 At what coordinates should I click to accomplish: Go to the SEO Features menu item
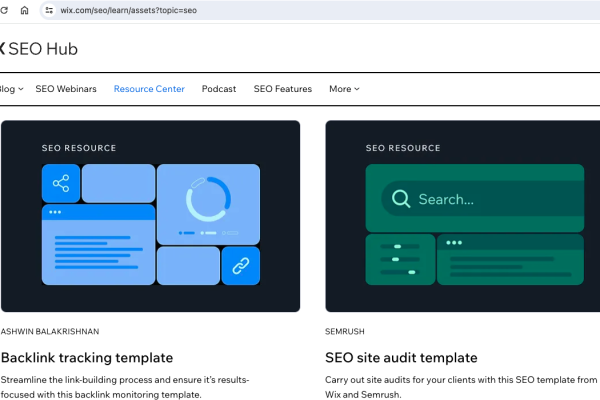pyautogui.click(x=283, y=89)
